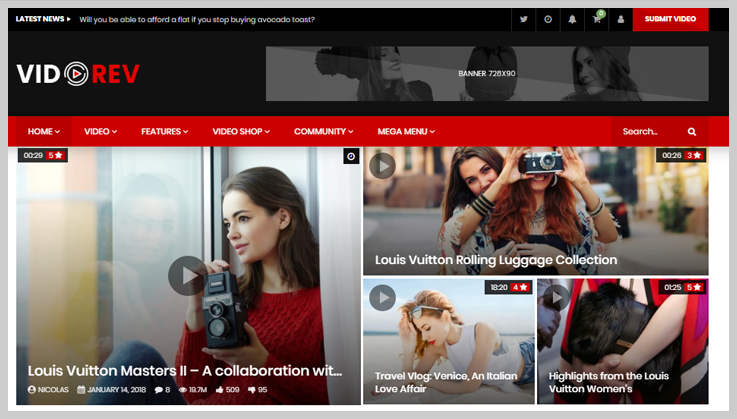The width and height of the screenshot is (737, 419).
Task: Play the Travel Vlog Venice video
Action: (x=382, y=298)
